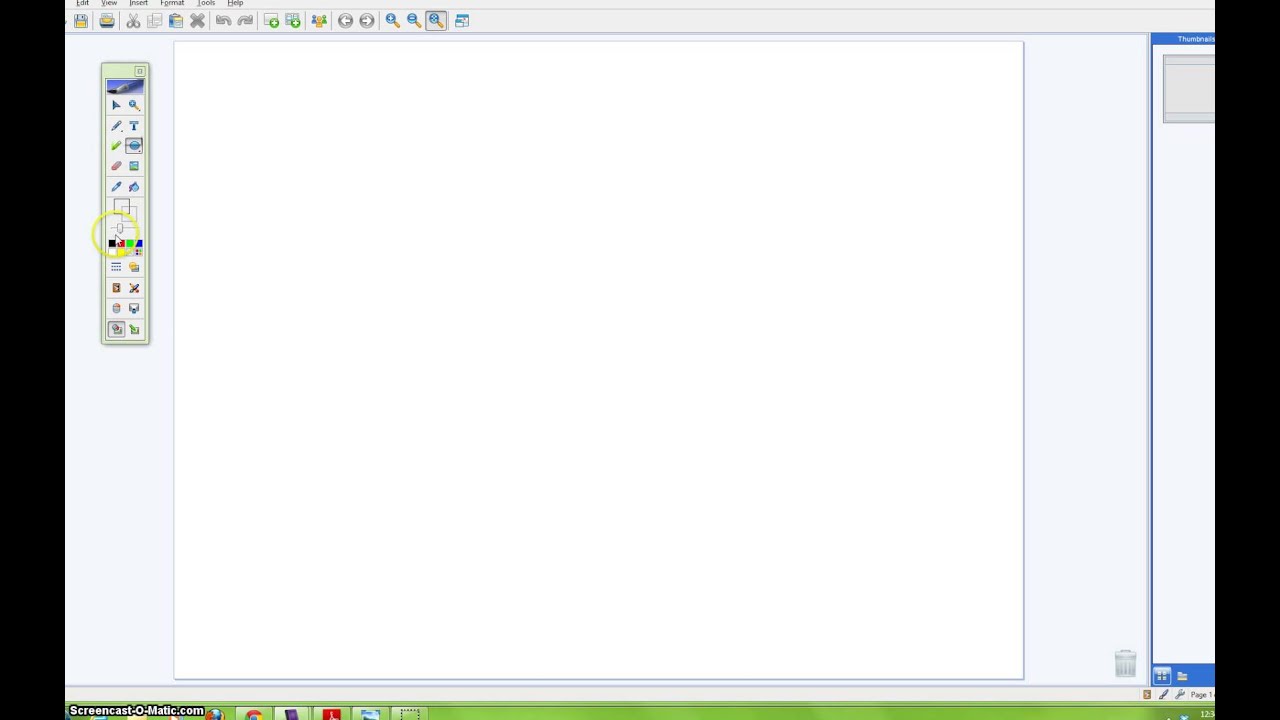The image size is (1280, 720).
Task: Insert a new blank page
Action: (271, 20)
